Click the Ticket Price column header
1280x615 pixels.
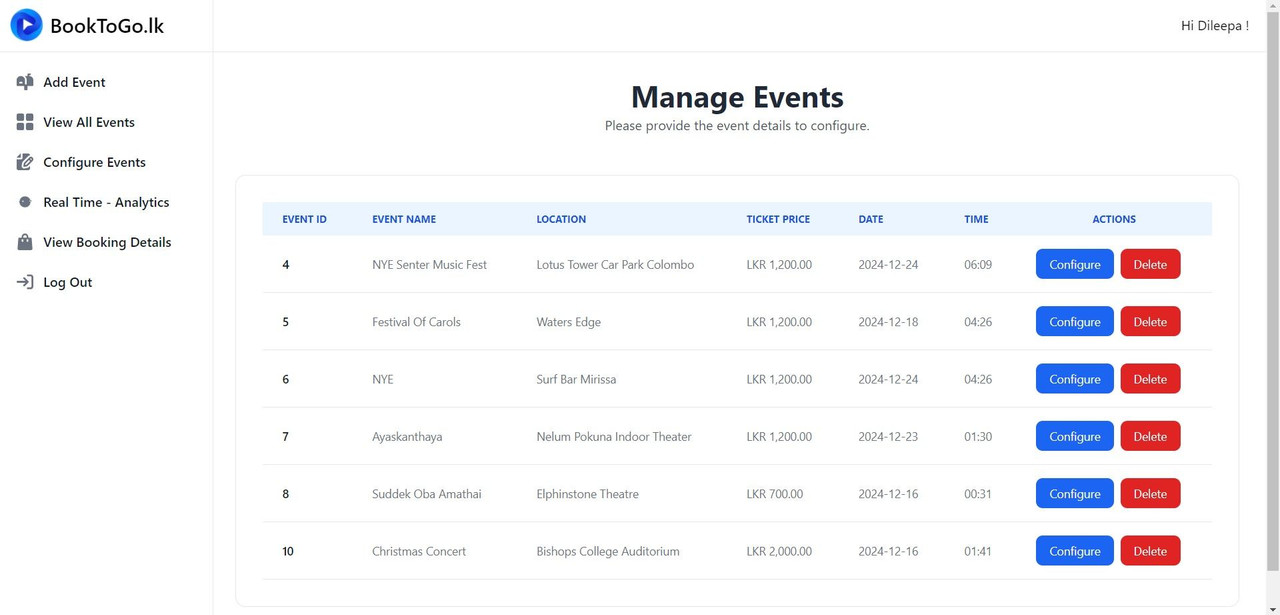[778, 219]
